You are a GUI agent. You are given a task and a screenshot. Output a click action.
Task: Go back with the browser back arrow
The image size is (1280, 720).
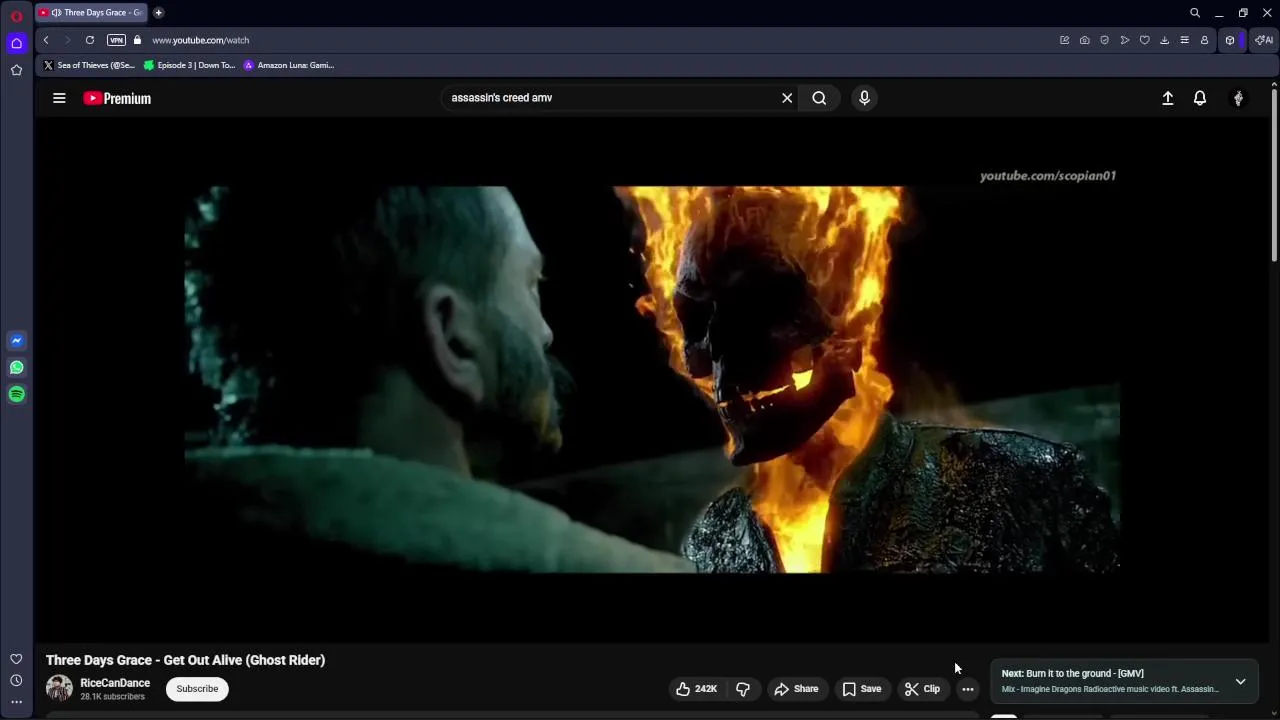point(46,40)
